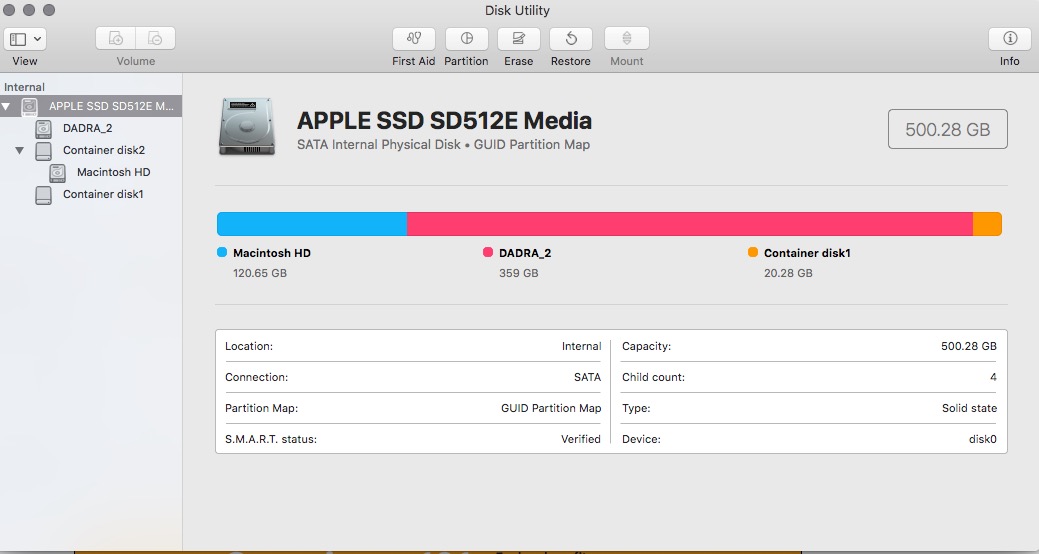Click the Type Solid state value
This screenshot has width=1039, height=554.
pos(969,408)
